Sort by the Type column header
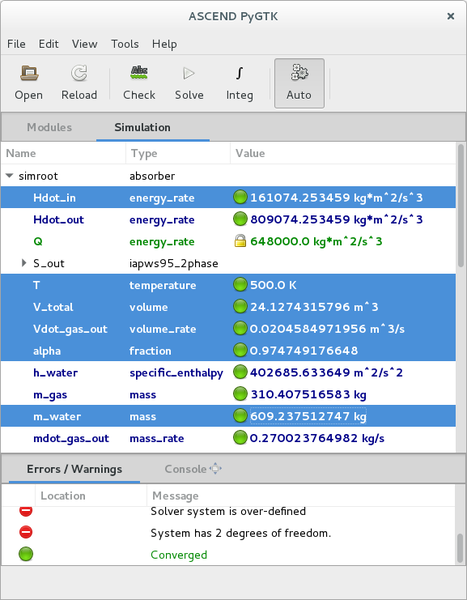 click(x=178, y=153)
